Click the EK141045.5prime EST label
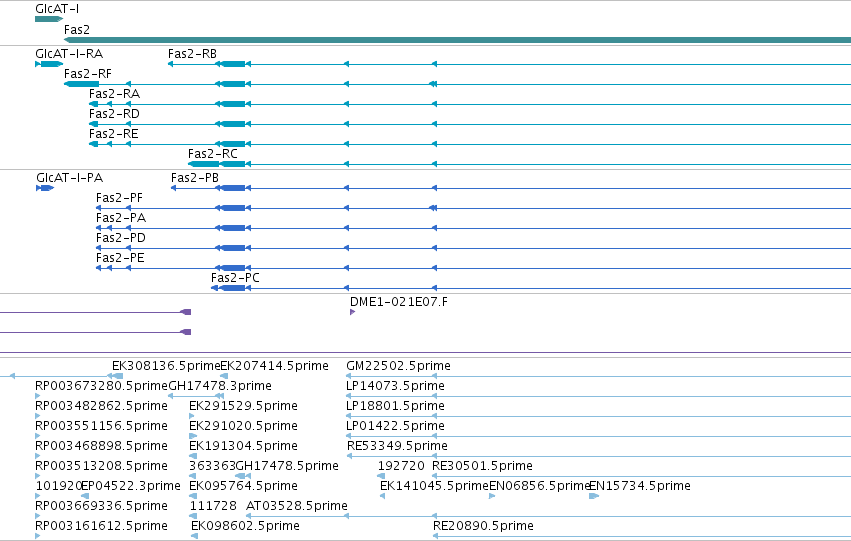Viewport: 851px width, 541px height. click(x=435, y=486)
